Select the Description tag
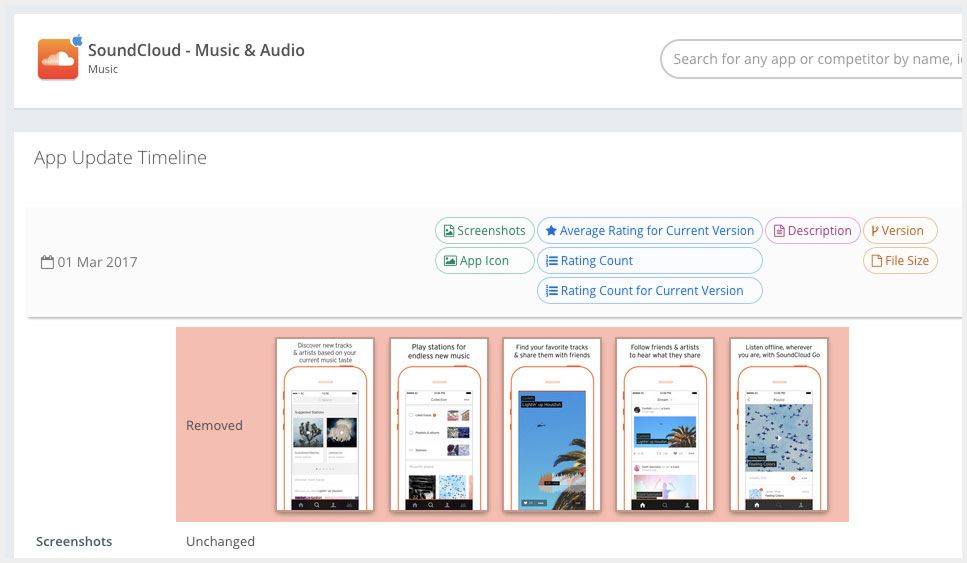The height and width of the screenshot is (563, 967). click(x=812, y=231)
